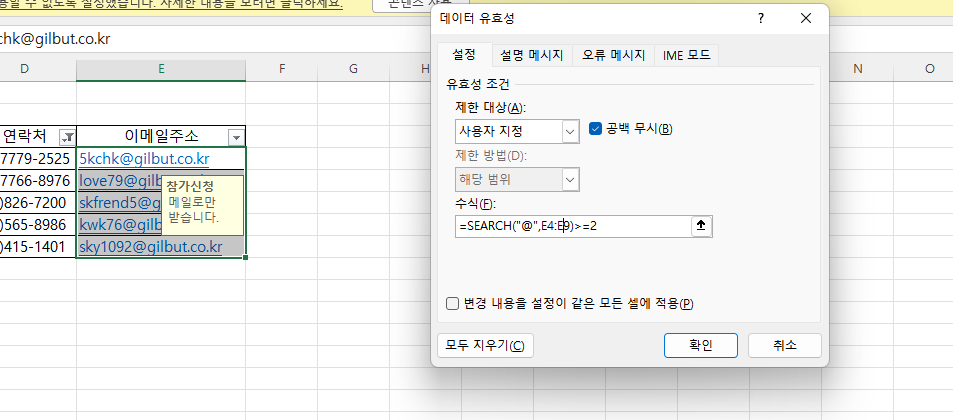Image resolution: width=953 pixels, height=420 pixels.
Task: Switch to the 오류 메시지 tab
Action: click(614, 55)
